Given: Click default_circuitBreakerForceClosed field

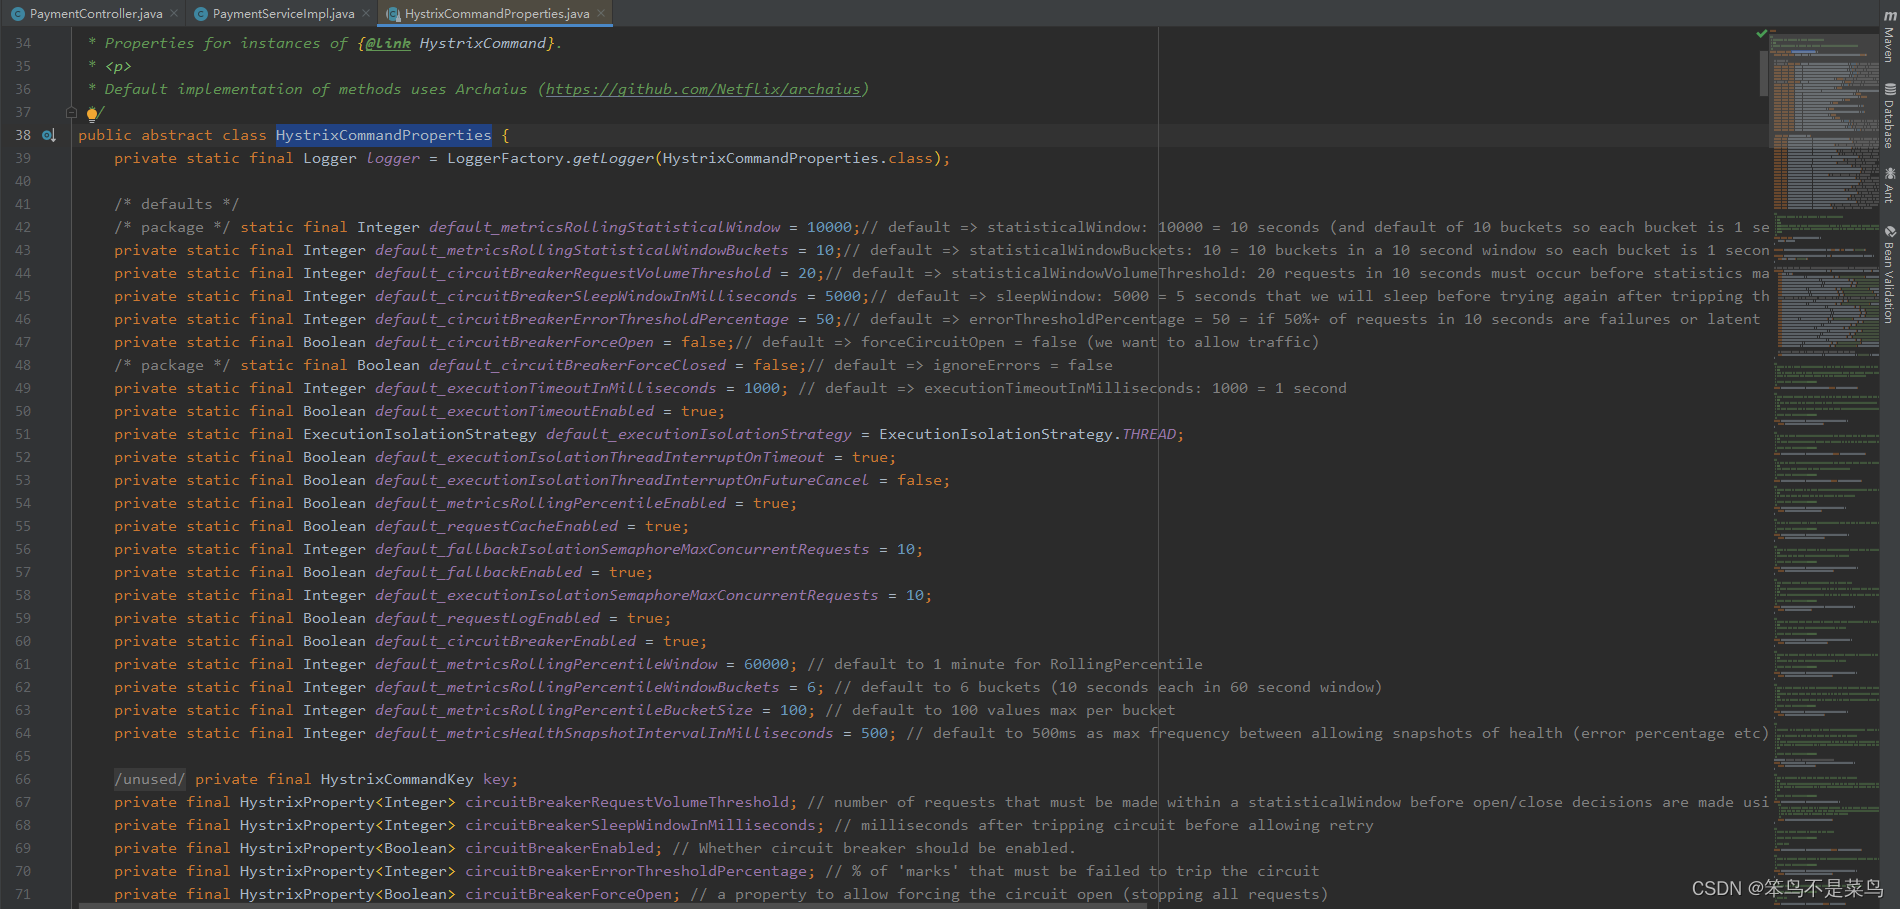Looking at the screenshot, I should tap(577, 365).
